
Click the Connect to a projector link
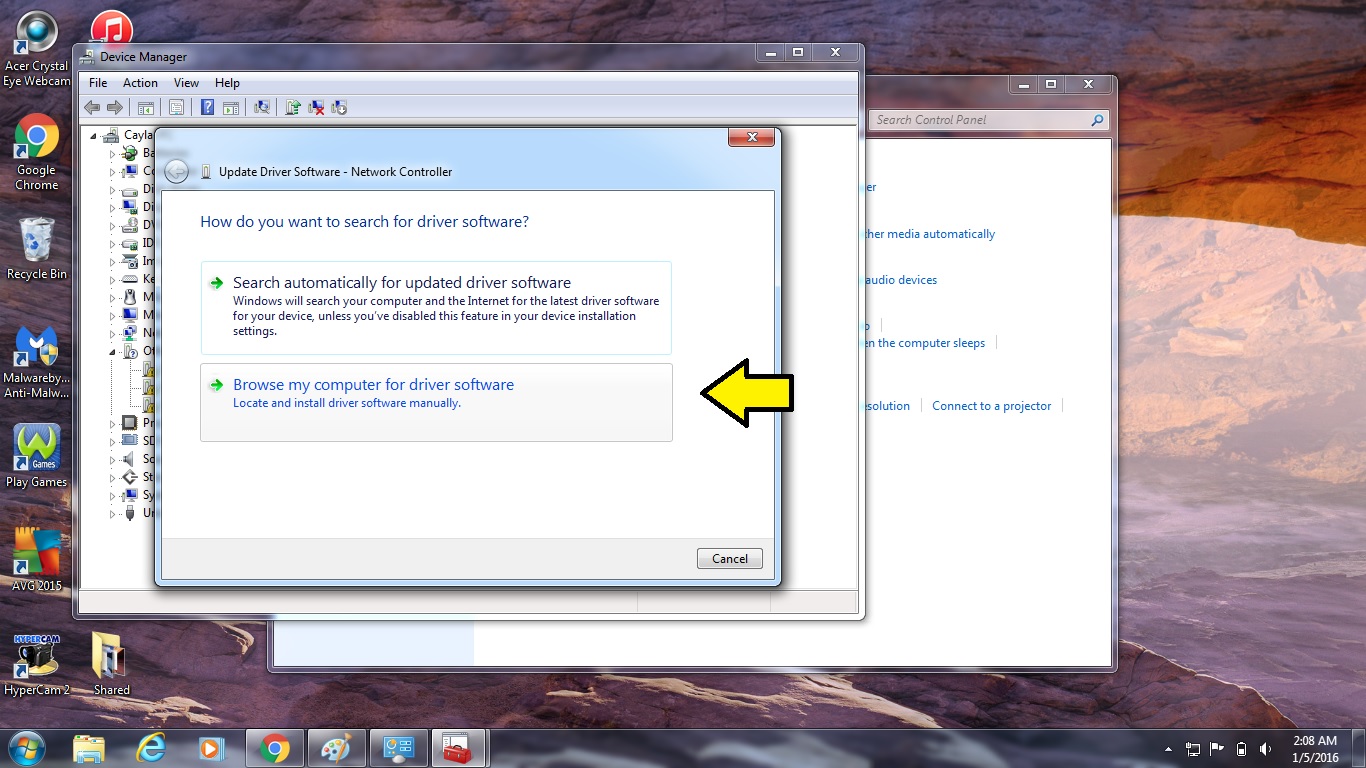click(992, 406)
